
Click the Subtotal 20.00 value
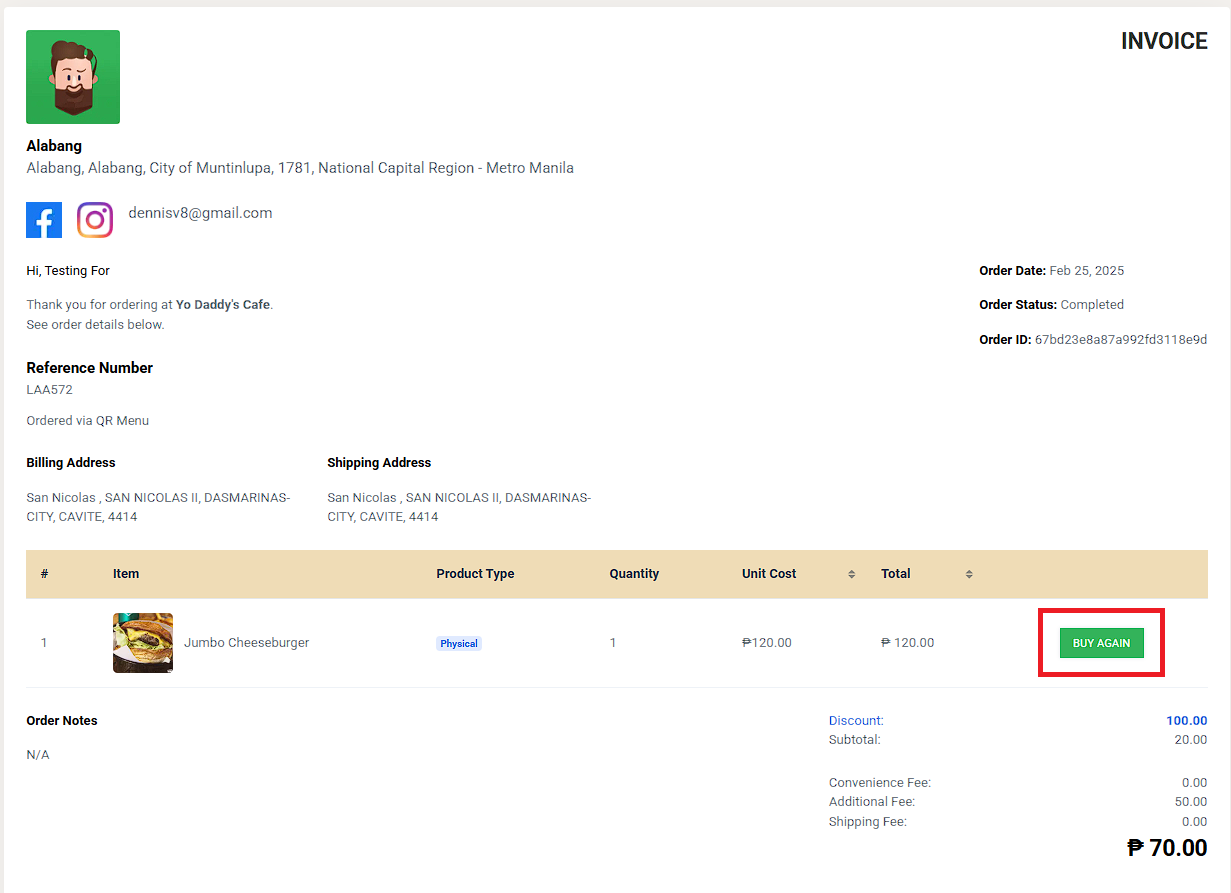[1191, 740]
